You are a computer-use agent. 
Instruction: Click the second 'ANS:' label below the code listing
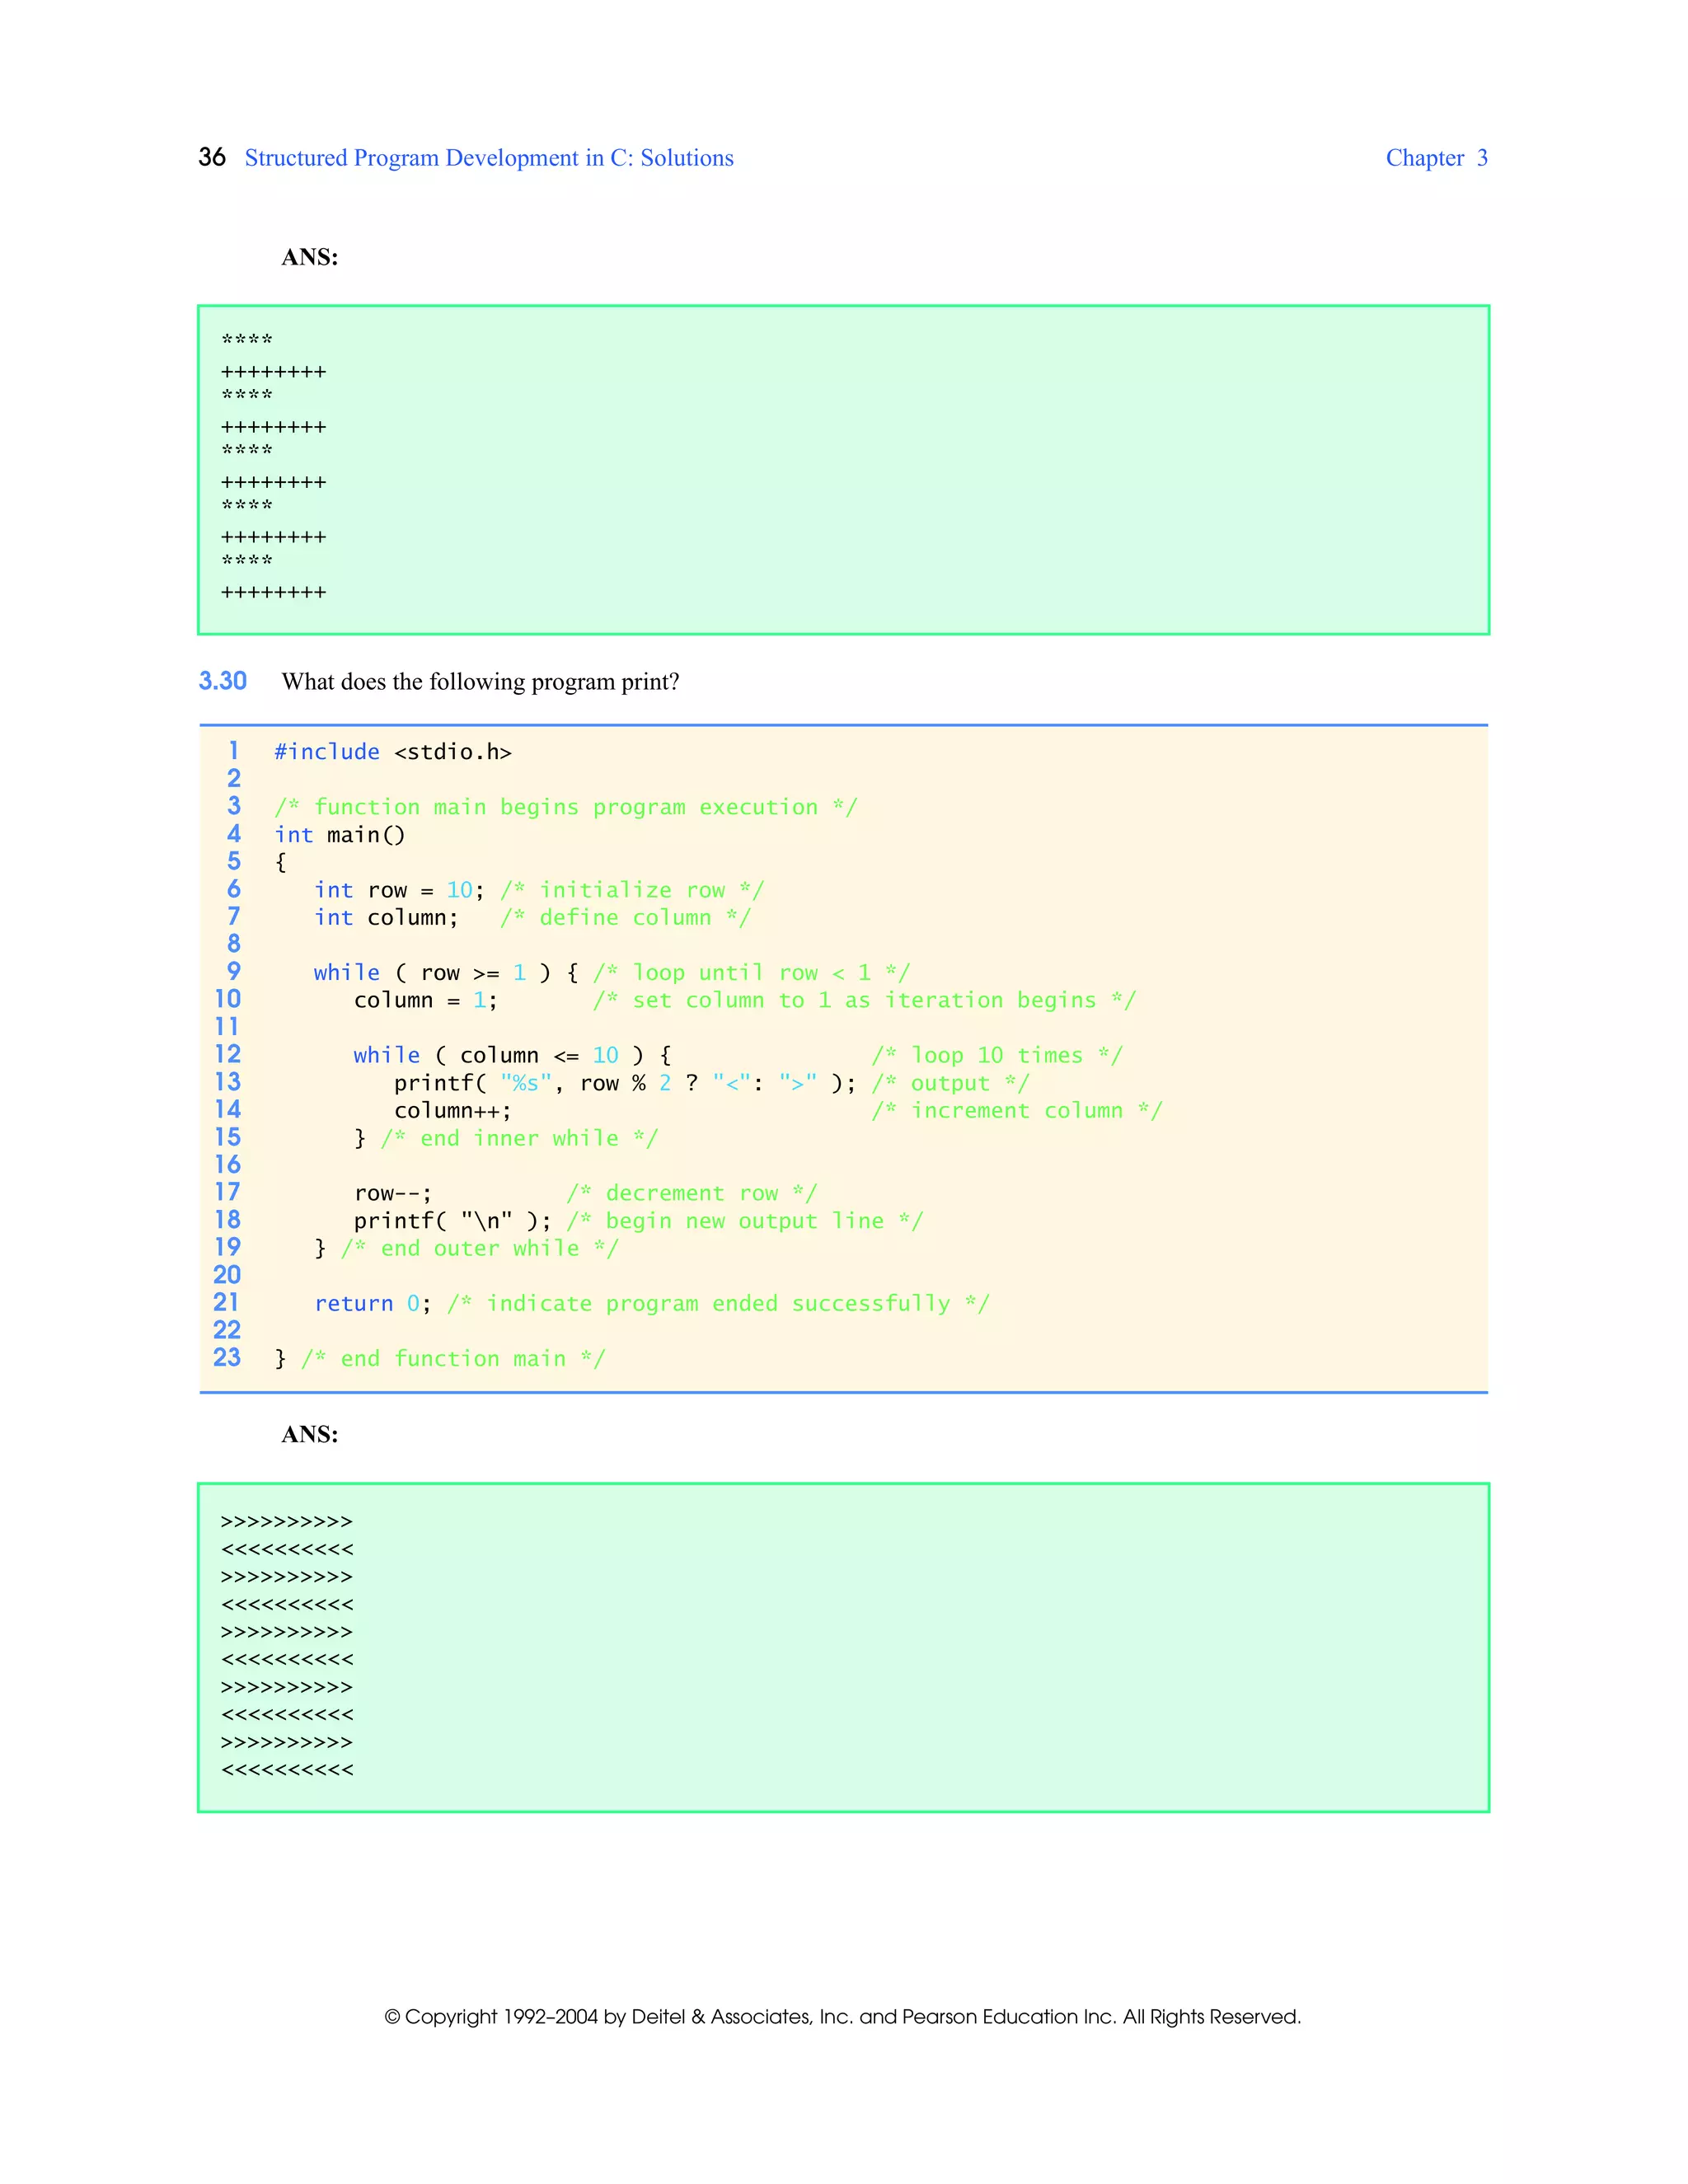coord(309,1434)
